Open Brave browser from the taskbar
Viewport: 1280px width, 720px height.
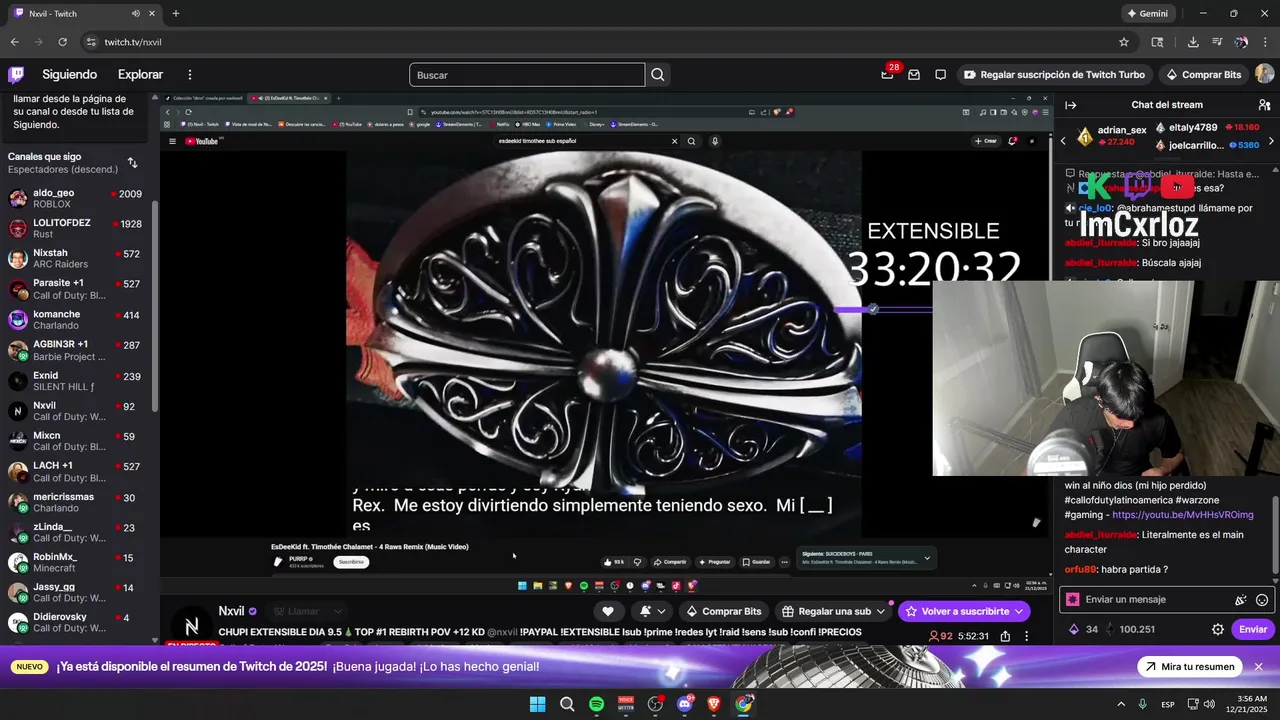714,704
